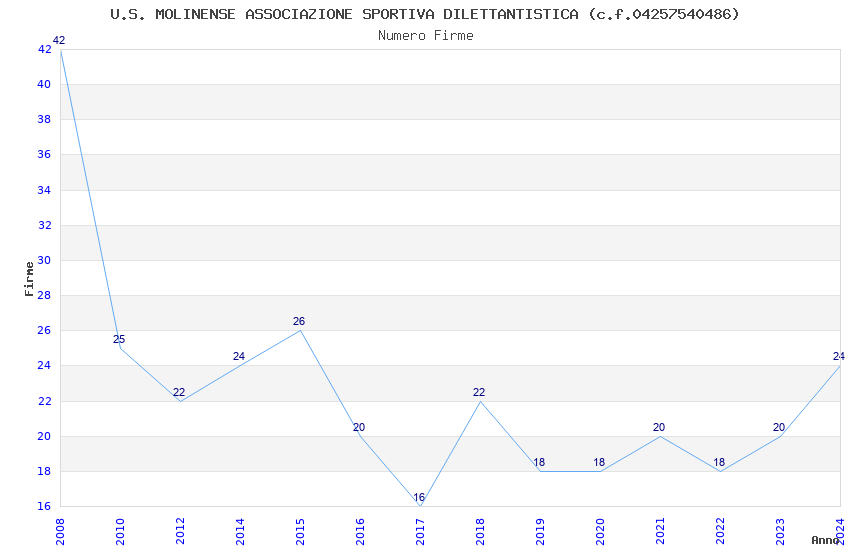Select the data label 16 at year 2017
The width and height of the screenshot is (850, 550).
point(419,497)
